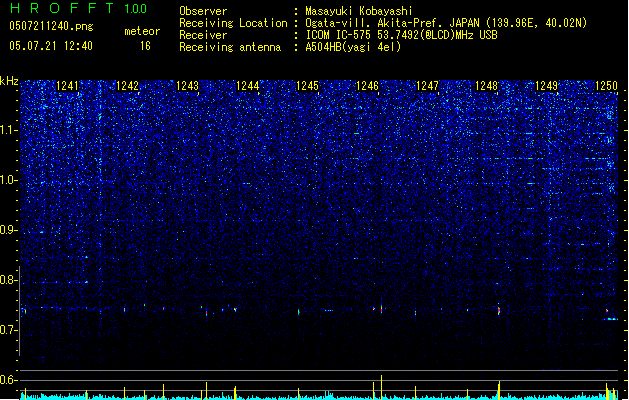Click the 0.7 frequency axis label
The width and height of the screenshot is (629, 400).
pos(9,330)
